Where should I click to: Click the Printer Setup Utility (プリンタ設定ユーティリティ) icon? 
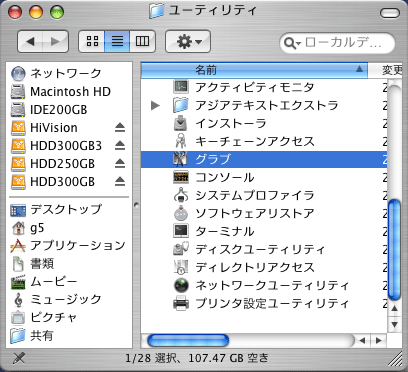(x=181, y=303)
